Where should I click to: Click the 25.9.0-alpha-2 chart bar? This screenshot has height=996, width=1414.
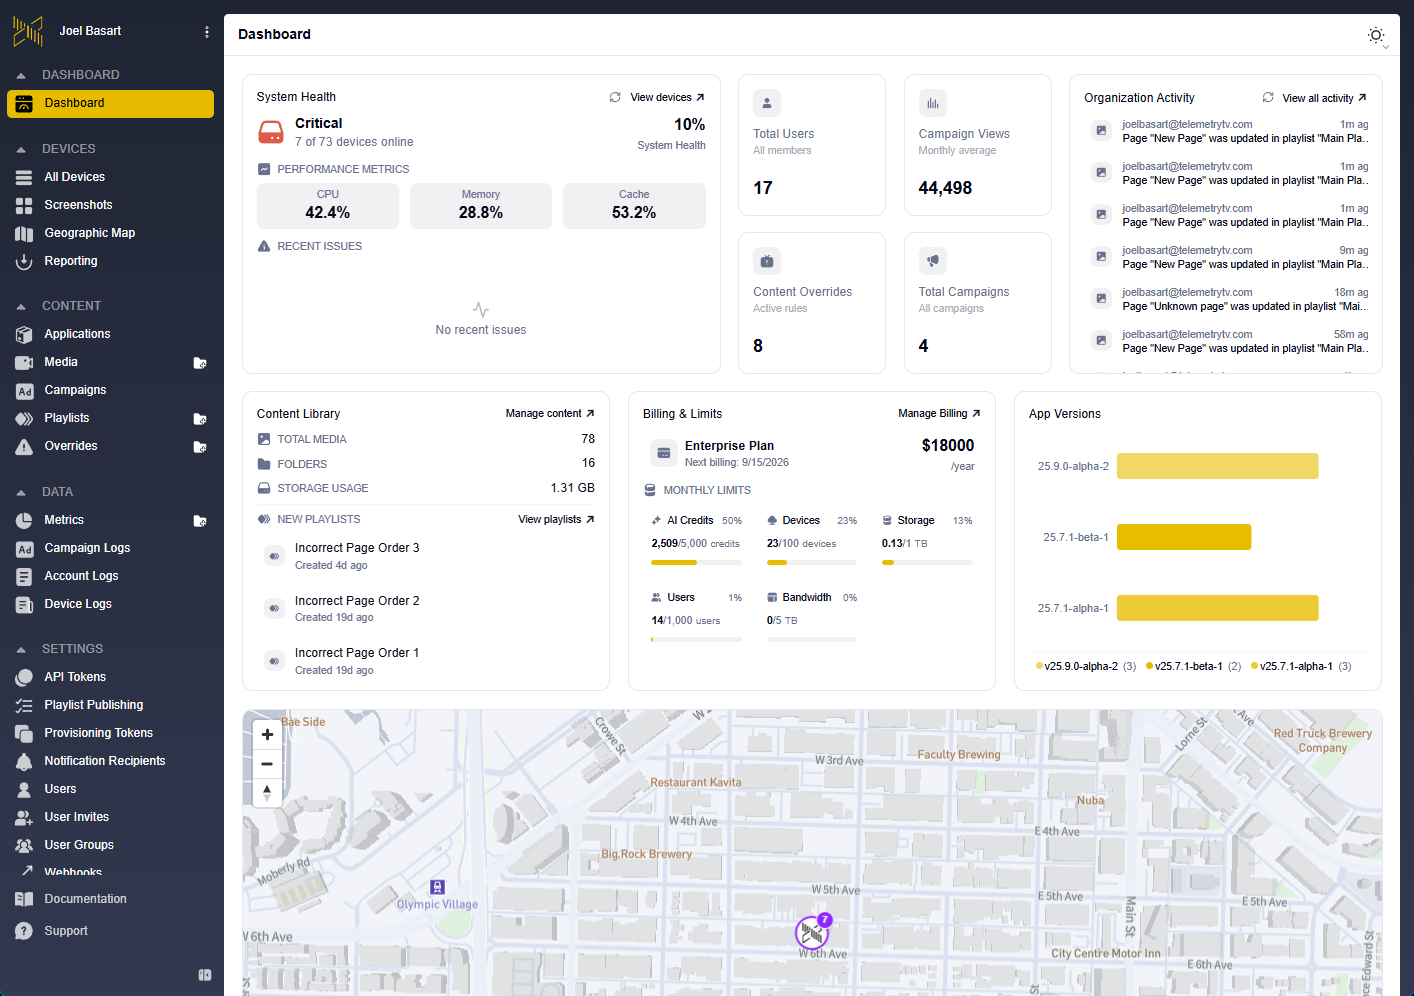click(x=1217, y=467)
